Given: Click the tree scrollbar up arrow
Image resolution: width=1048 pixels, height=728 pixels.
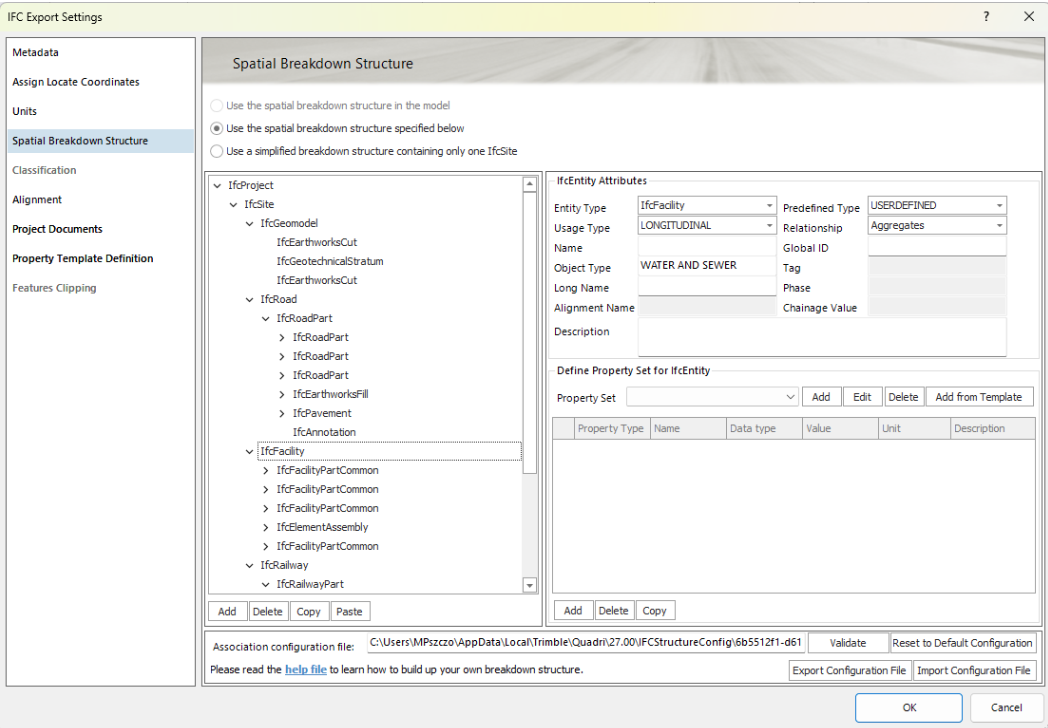Looking at the screenshot, I should coord(529,184).
